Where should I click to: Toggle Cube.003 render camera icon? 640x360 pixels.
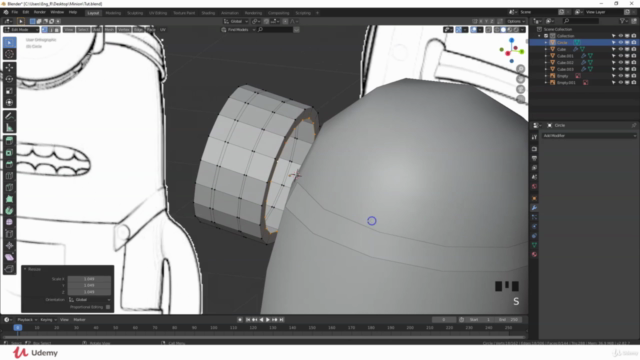(634, 69)
